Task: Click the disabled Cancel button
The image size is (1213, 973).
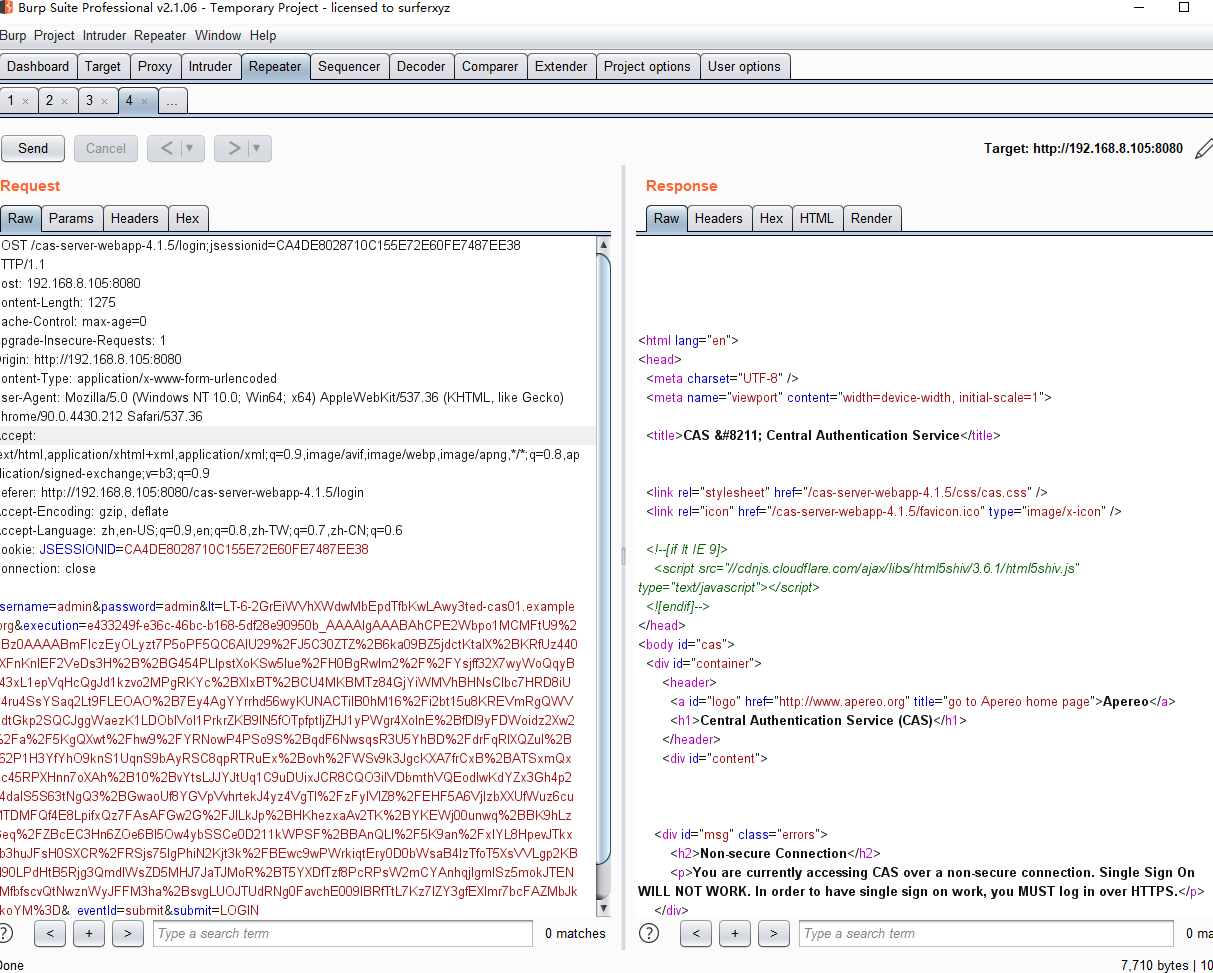Action: pyautogui.click(x=106, y=148)
